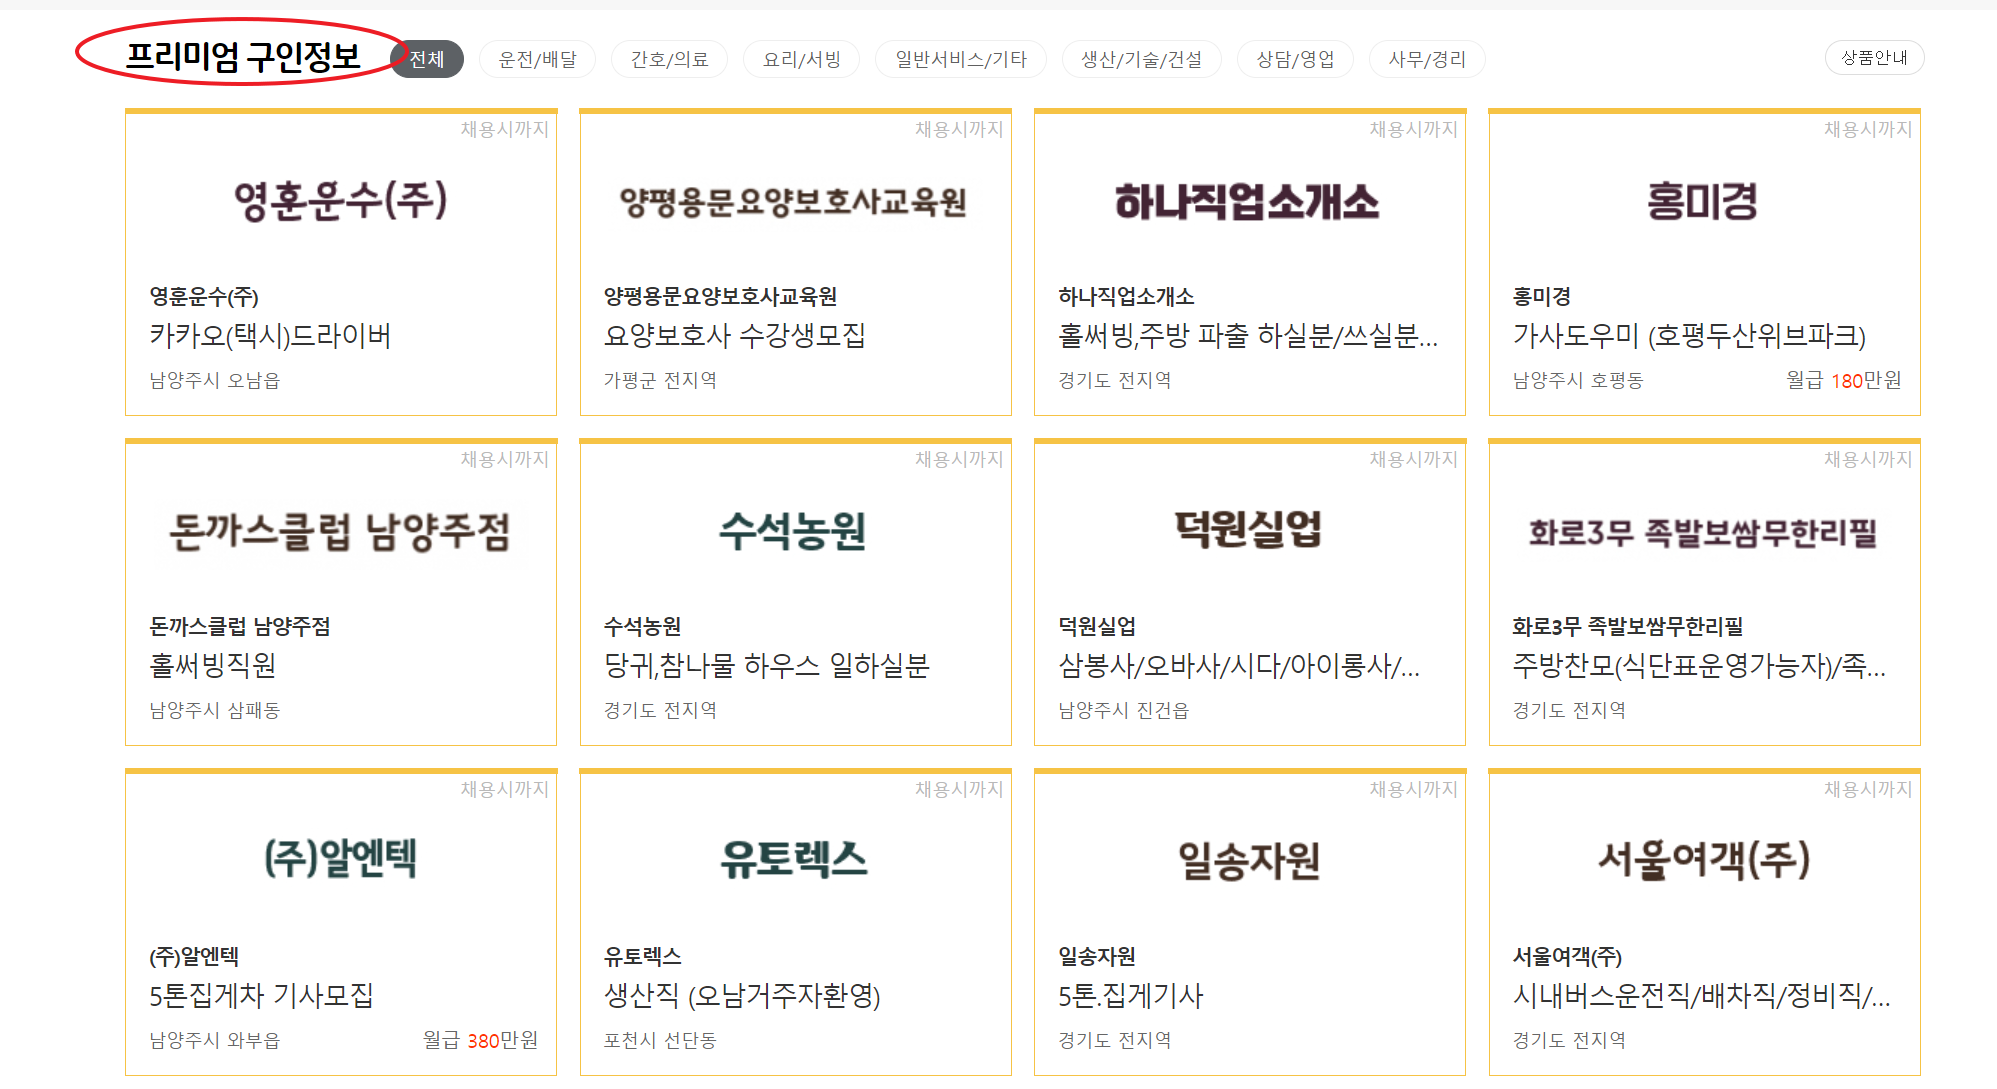This screenshot has width=1997, height=1089.
Task: Click the 수석농원 logo banner
Action: [794, 531]
